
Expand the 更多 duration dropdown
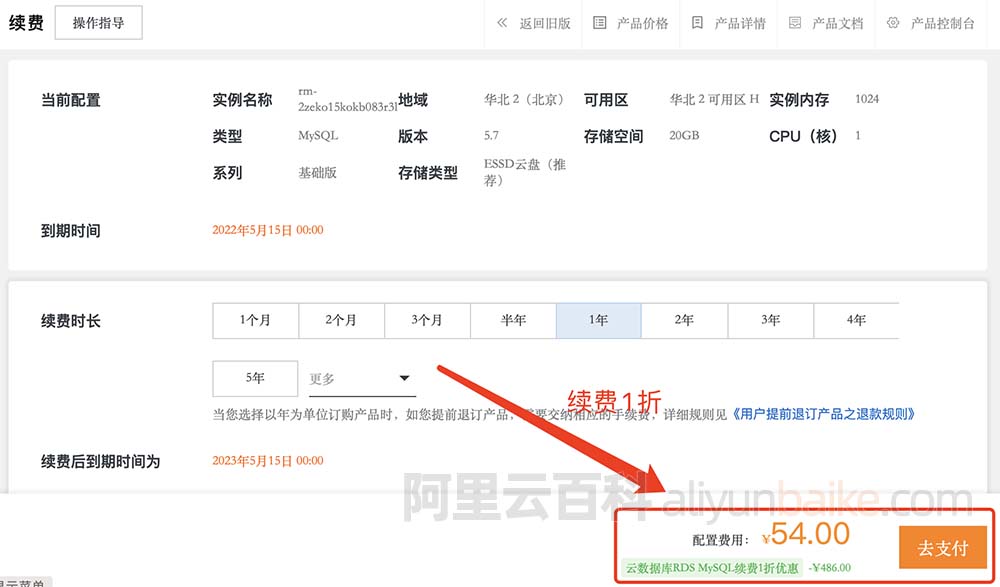360,379
